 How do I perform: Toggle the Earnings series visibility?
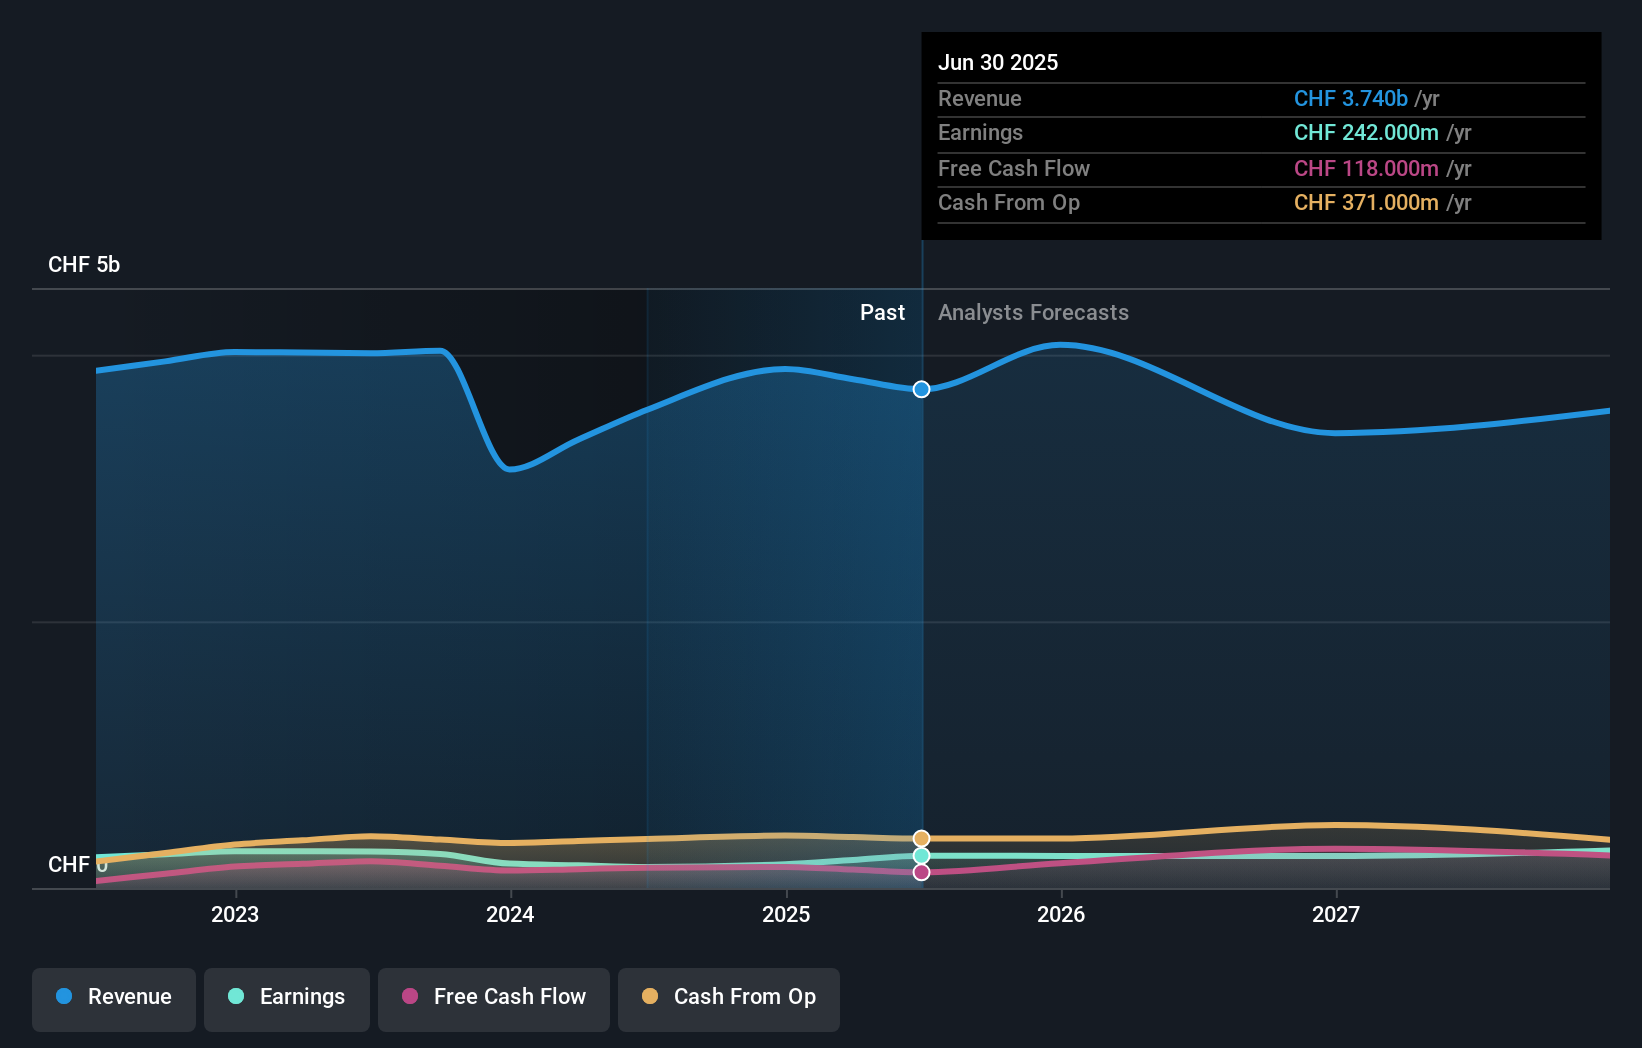coord(287,997)
